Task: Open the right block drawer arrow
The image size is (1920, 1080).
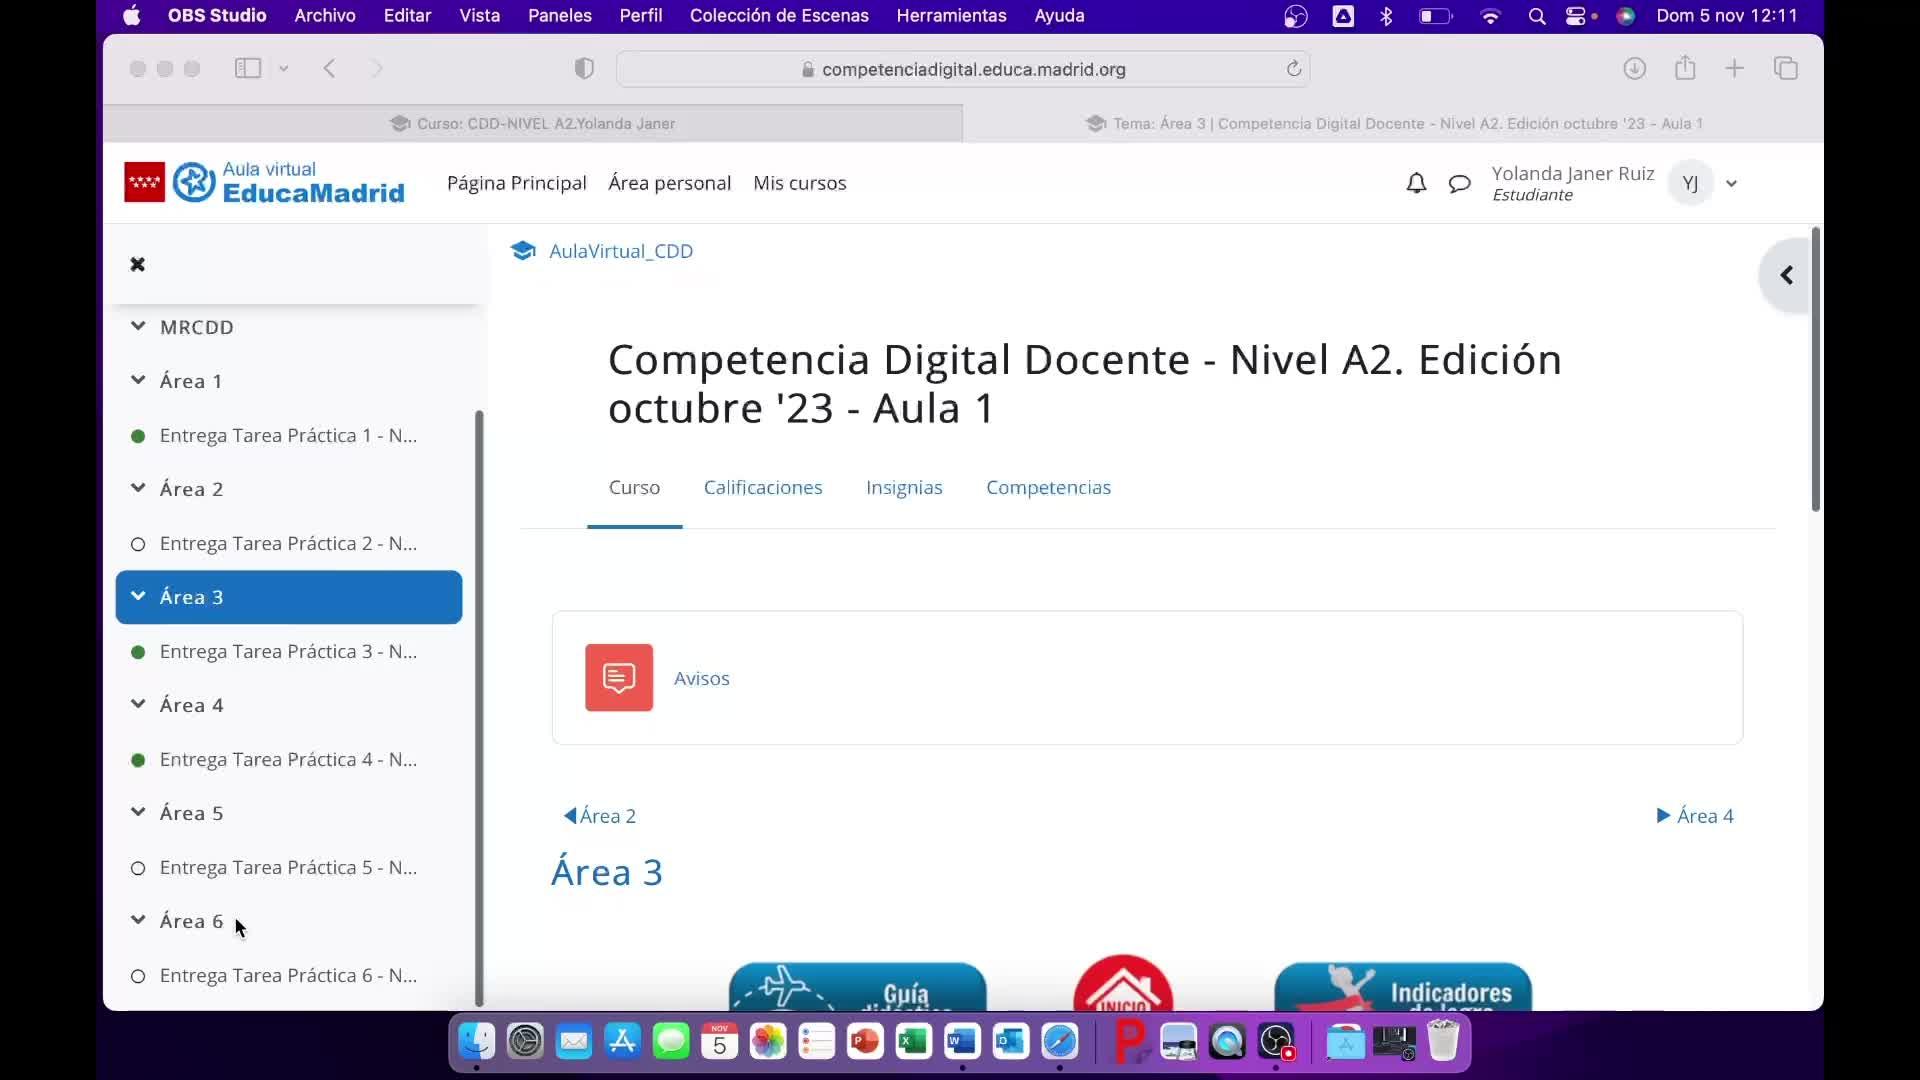Action: 1786,275
